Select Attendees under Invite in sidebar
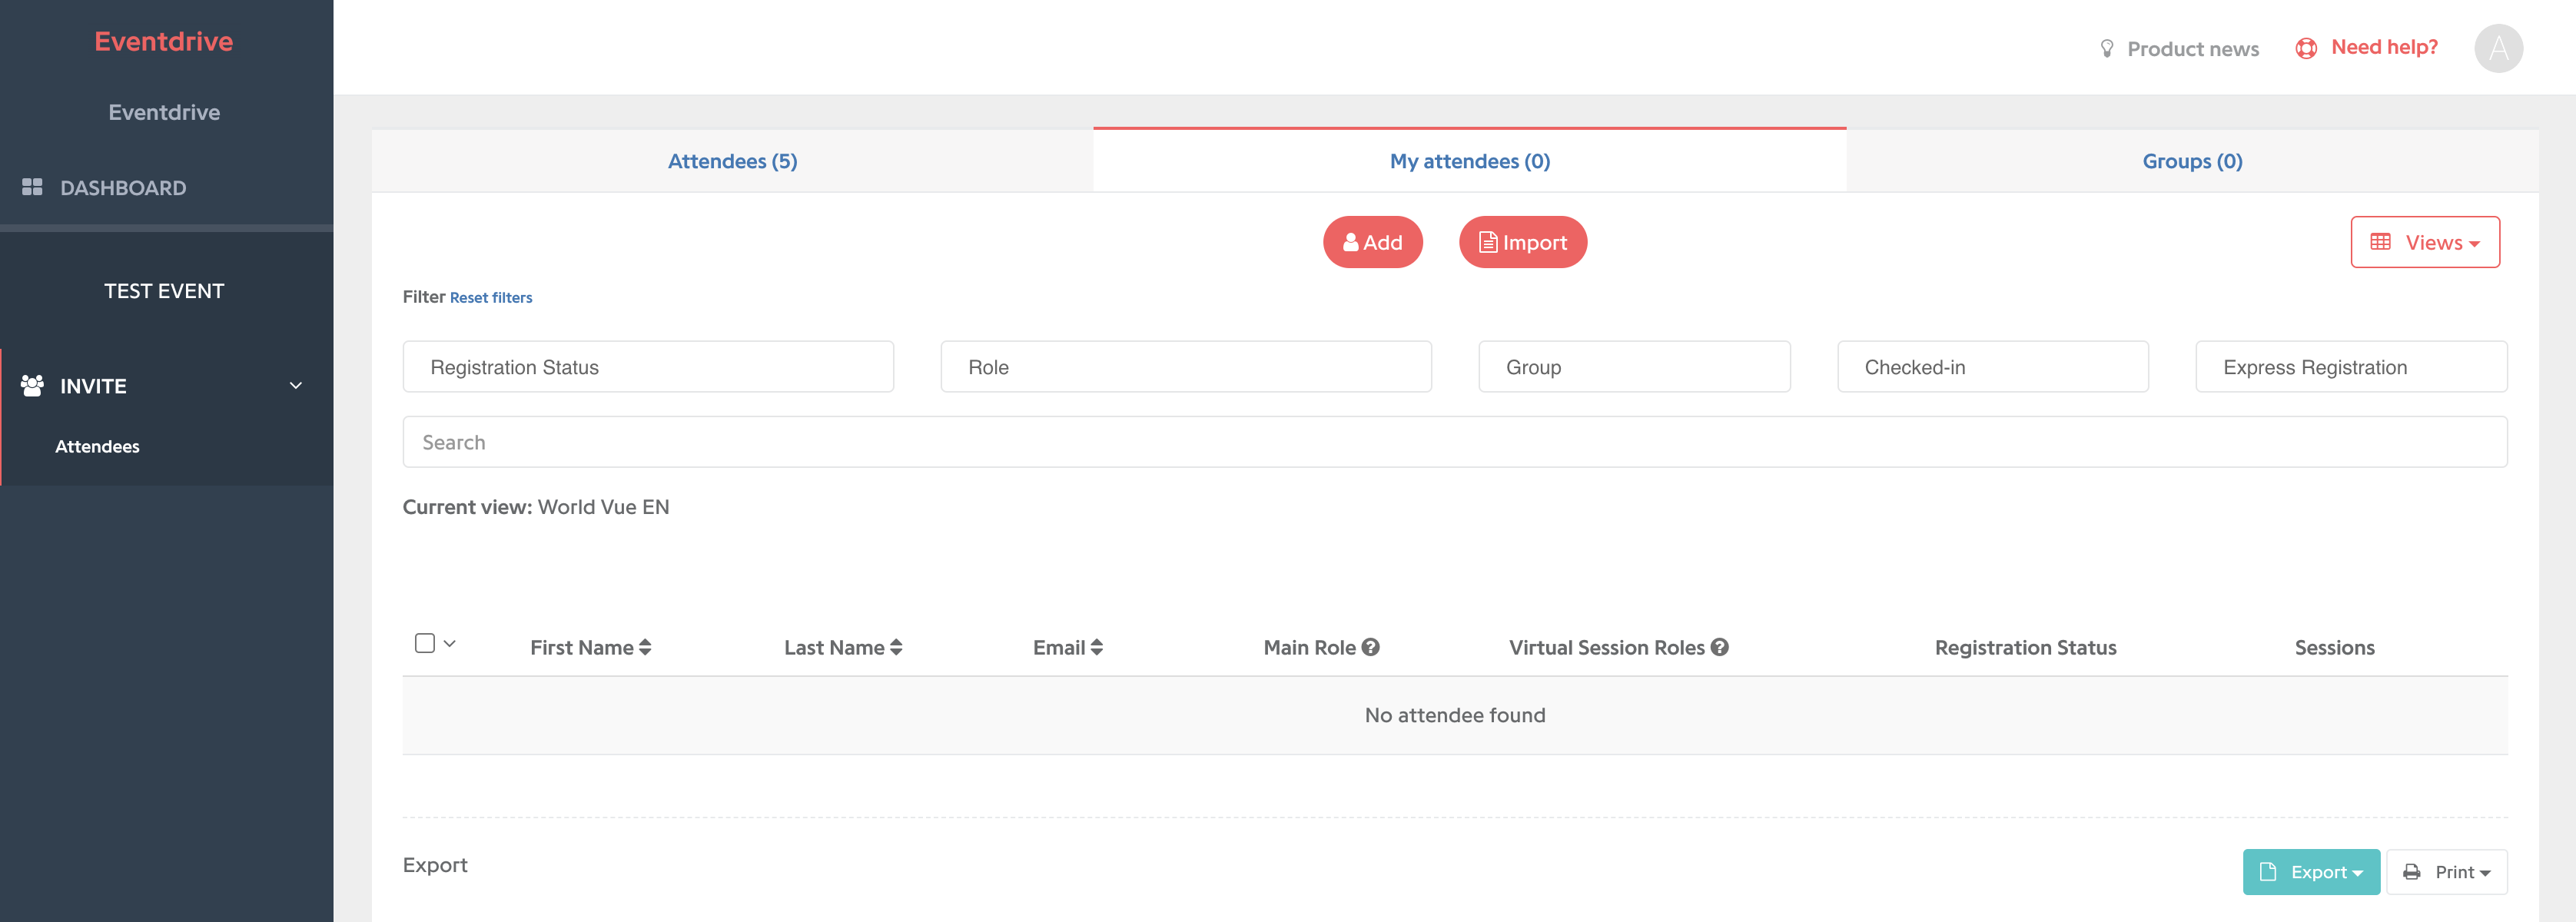Image resolution: width=2576 pixels, height=922 pixels. [x=97, y=446]
